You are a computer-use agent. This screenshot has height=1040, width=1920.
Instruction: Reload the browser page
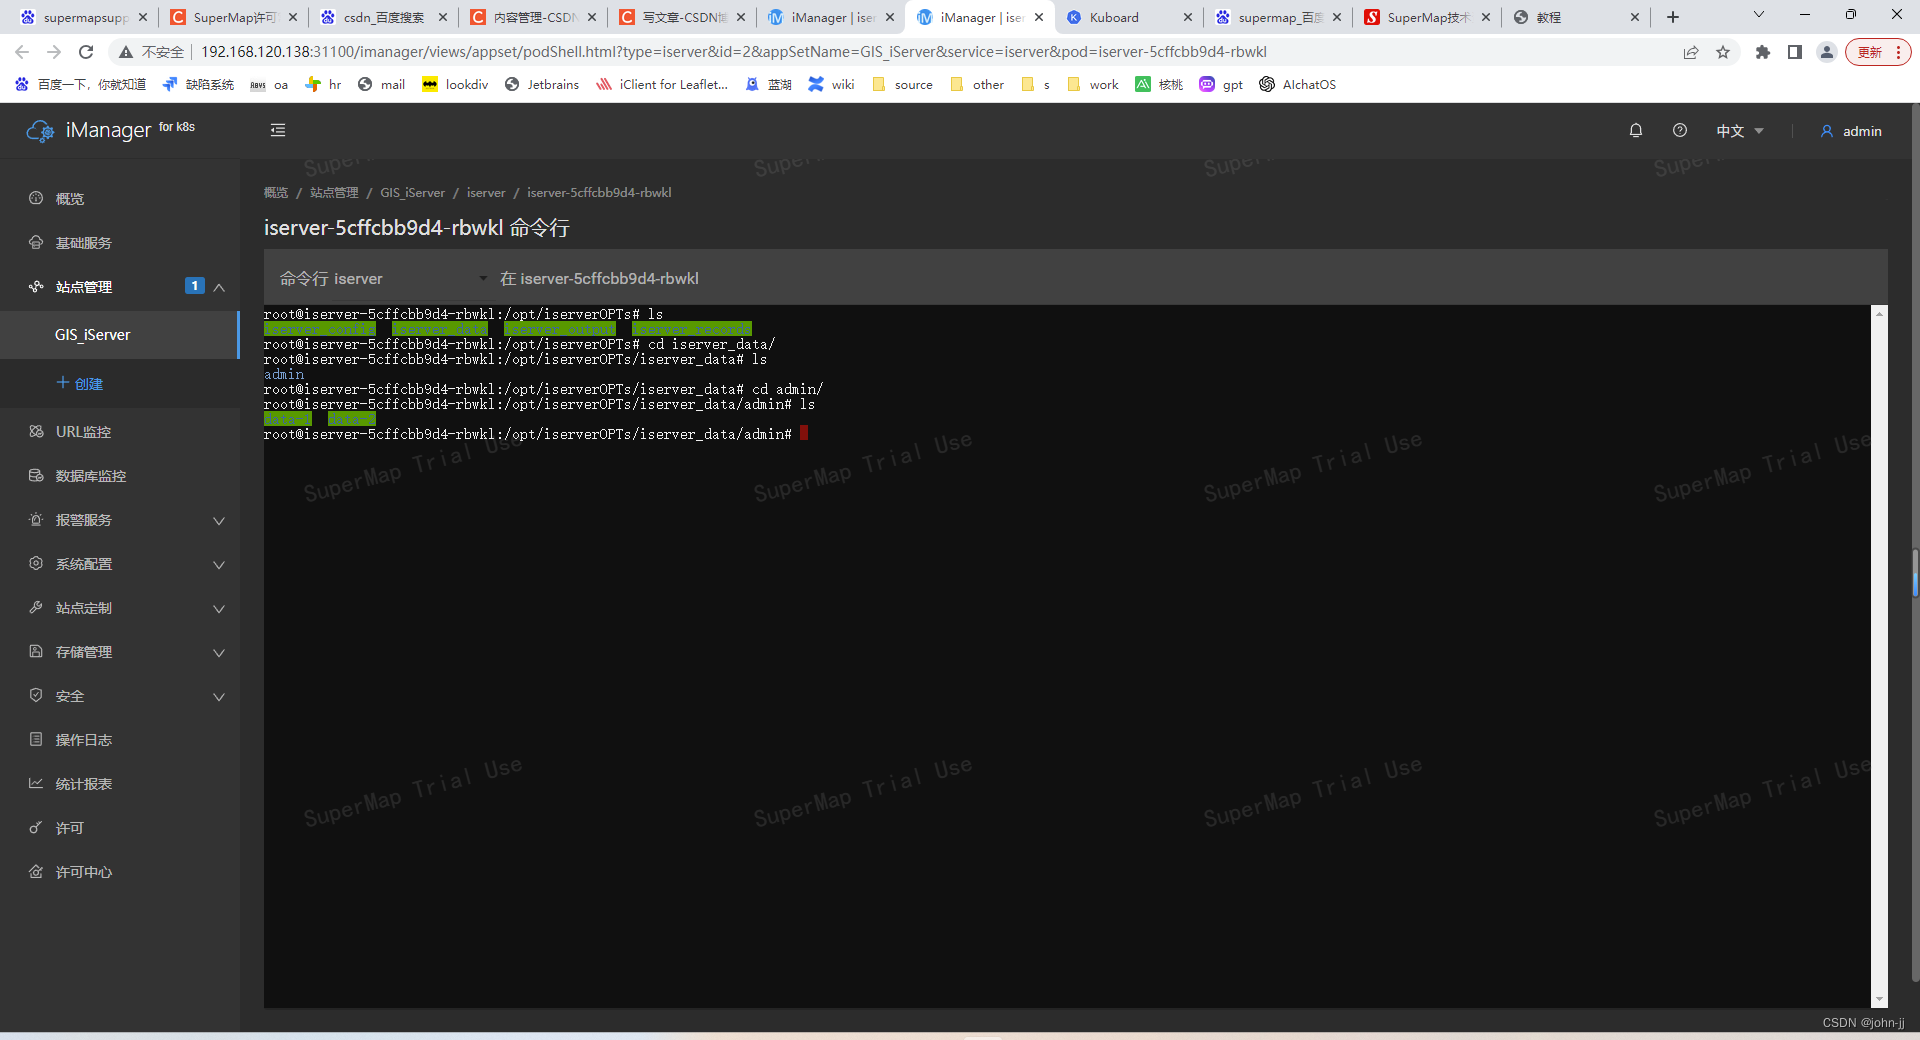pos(86,52)
